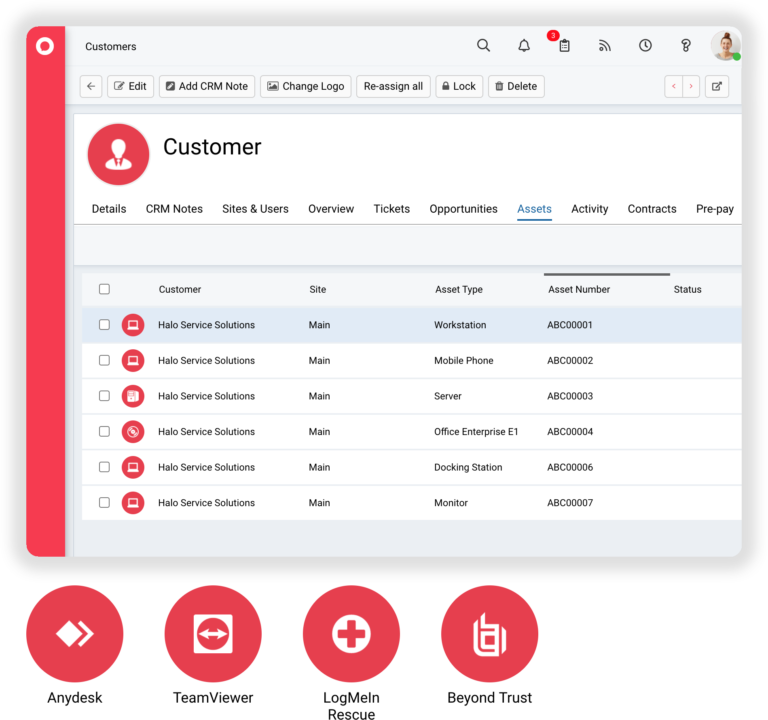768x720 pixels.
Task: Click the Lock button
Action: click(x=459, y=86)
